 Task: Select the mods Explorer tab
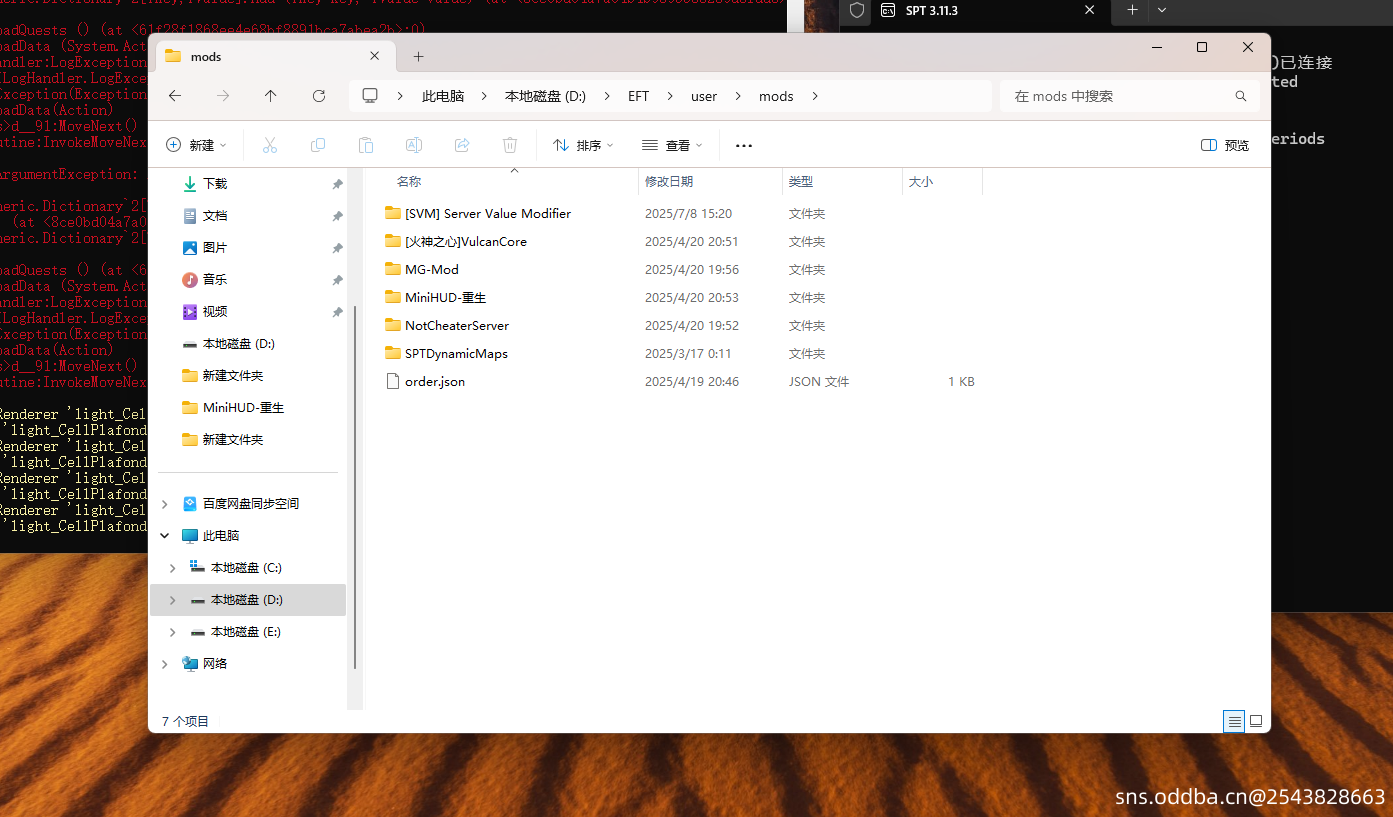point(273,57)
